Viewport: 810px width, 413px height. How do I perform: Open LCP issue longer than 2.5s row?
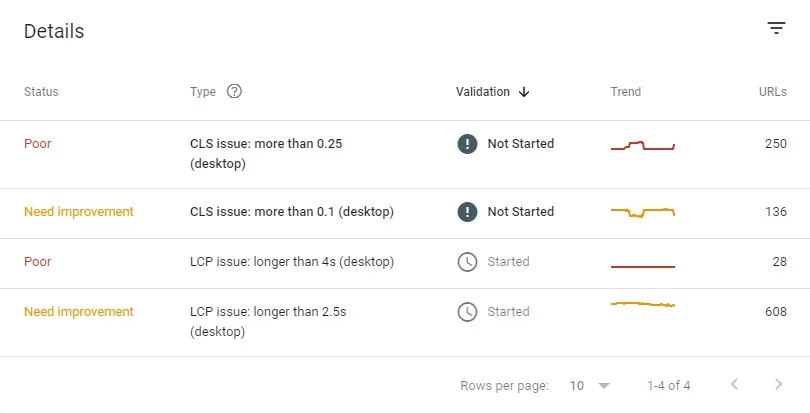[268, 322]
